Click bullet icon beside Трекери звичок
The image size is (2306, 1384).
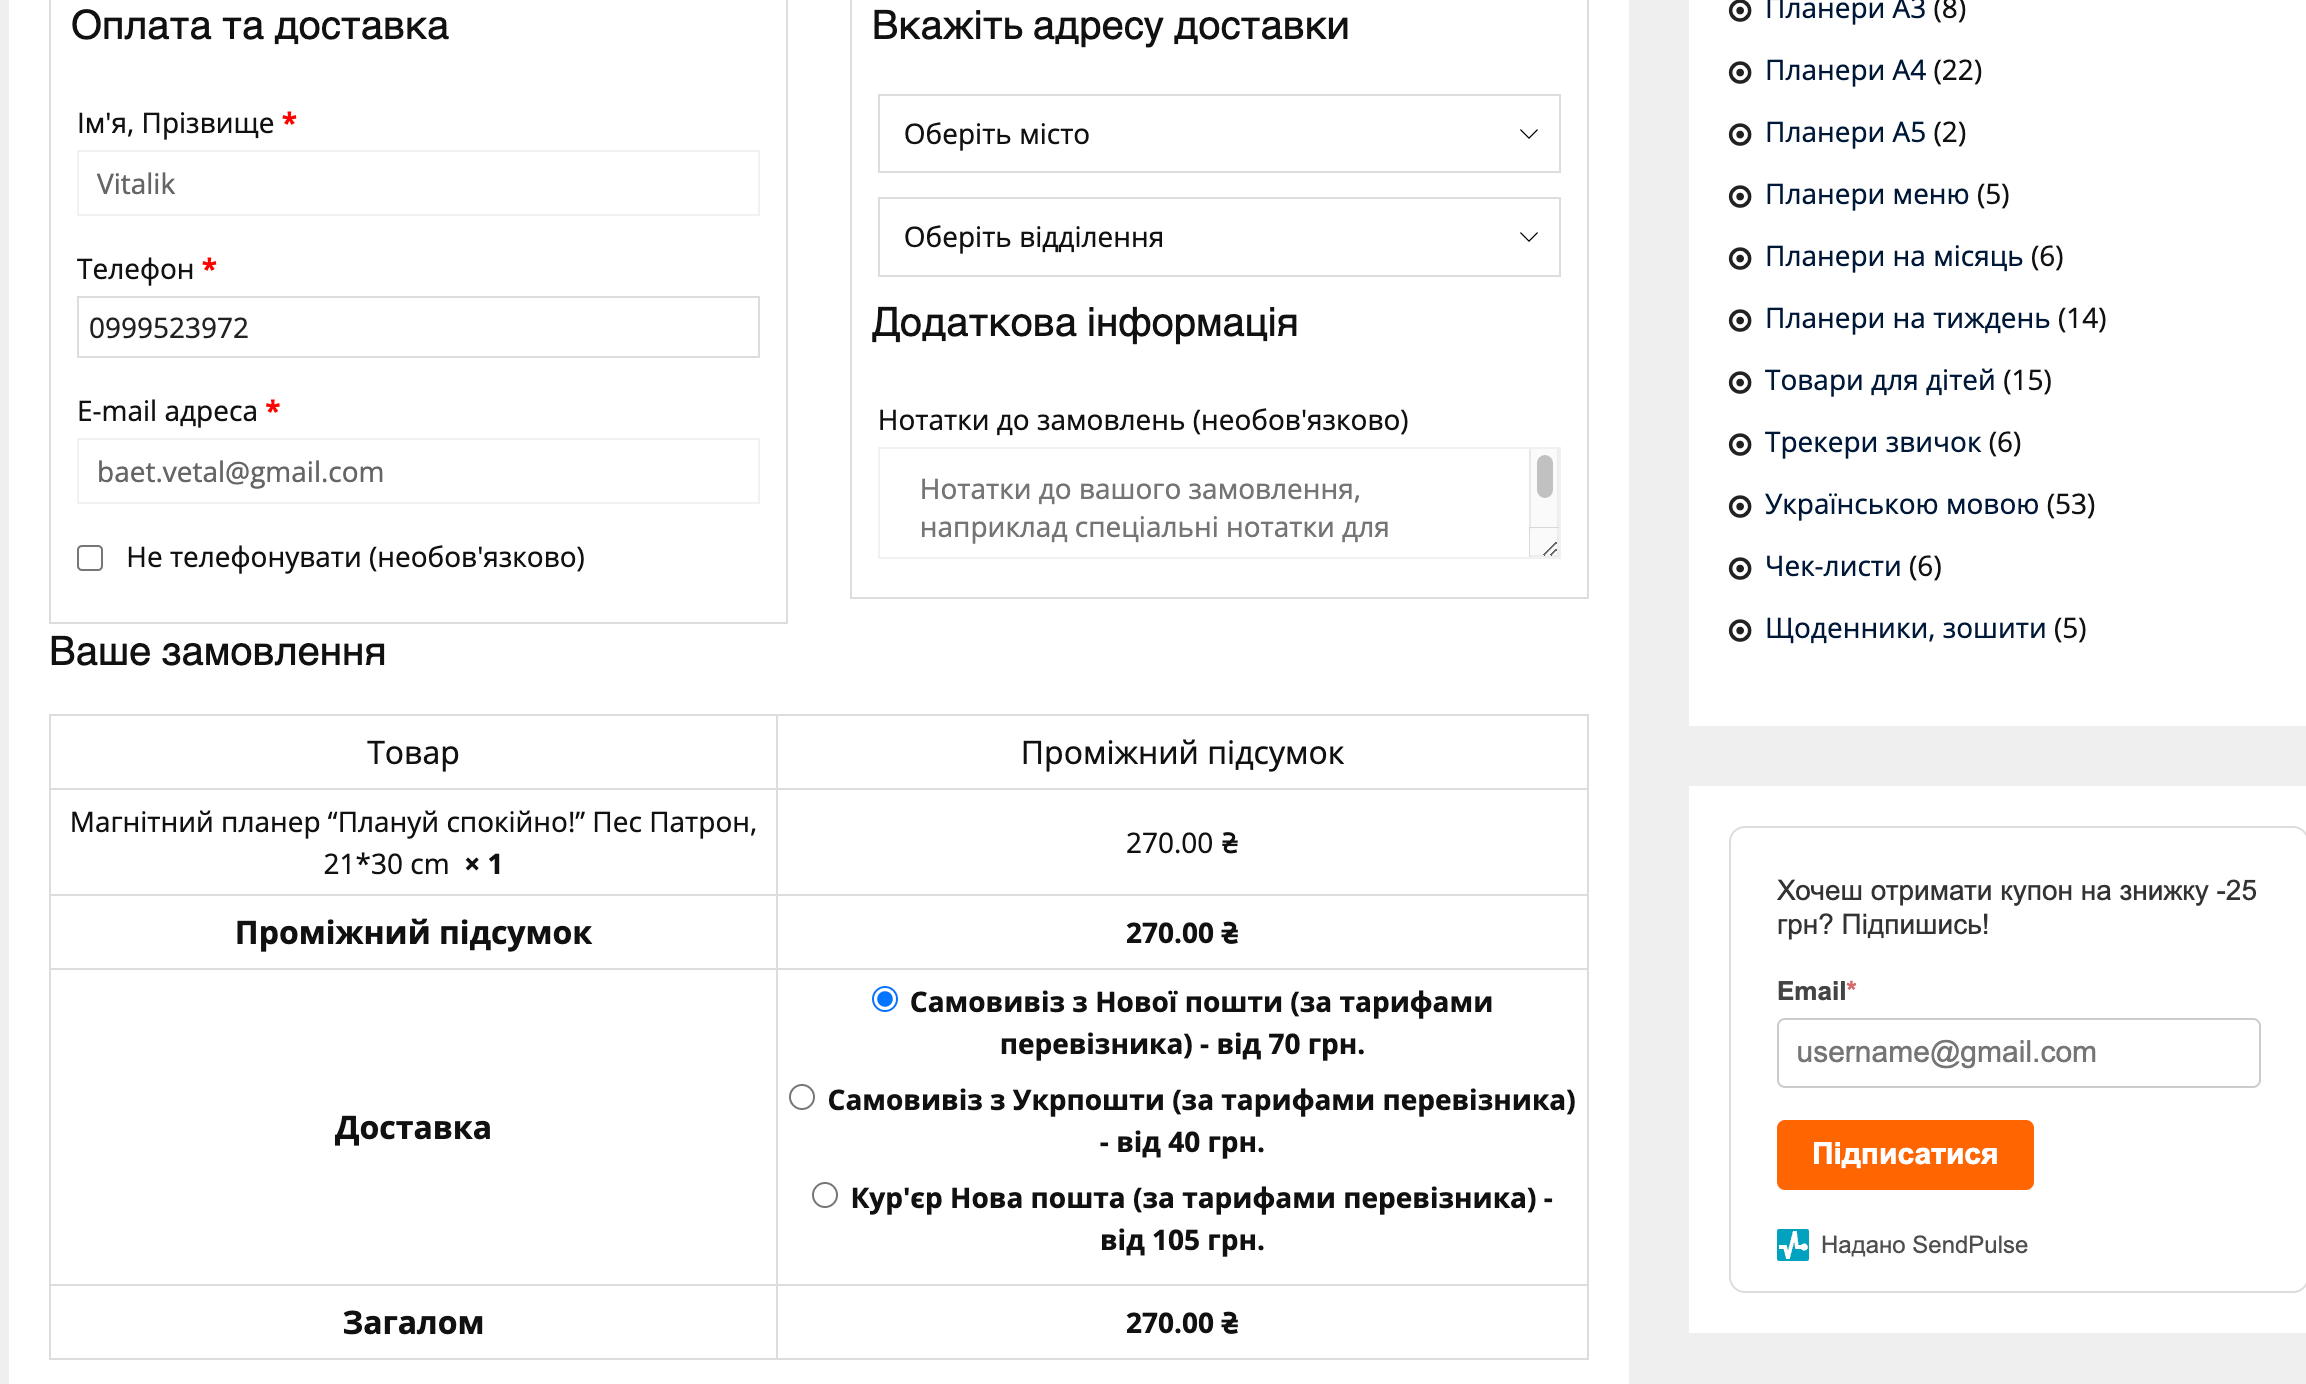pos(1740,444)
